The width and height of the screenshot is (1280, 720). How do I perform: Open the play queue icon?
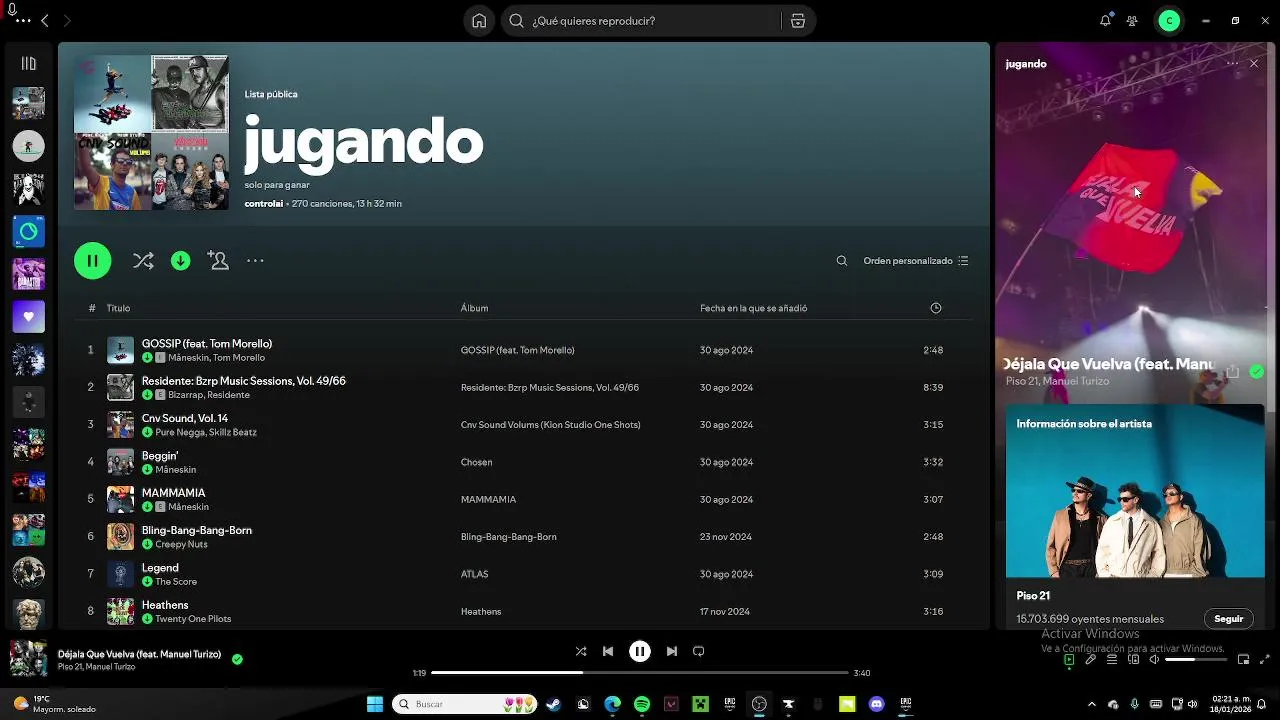[1112, 660]
